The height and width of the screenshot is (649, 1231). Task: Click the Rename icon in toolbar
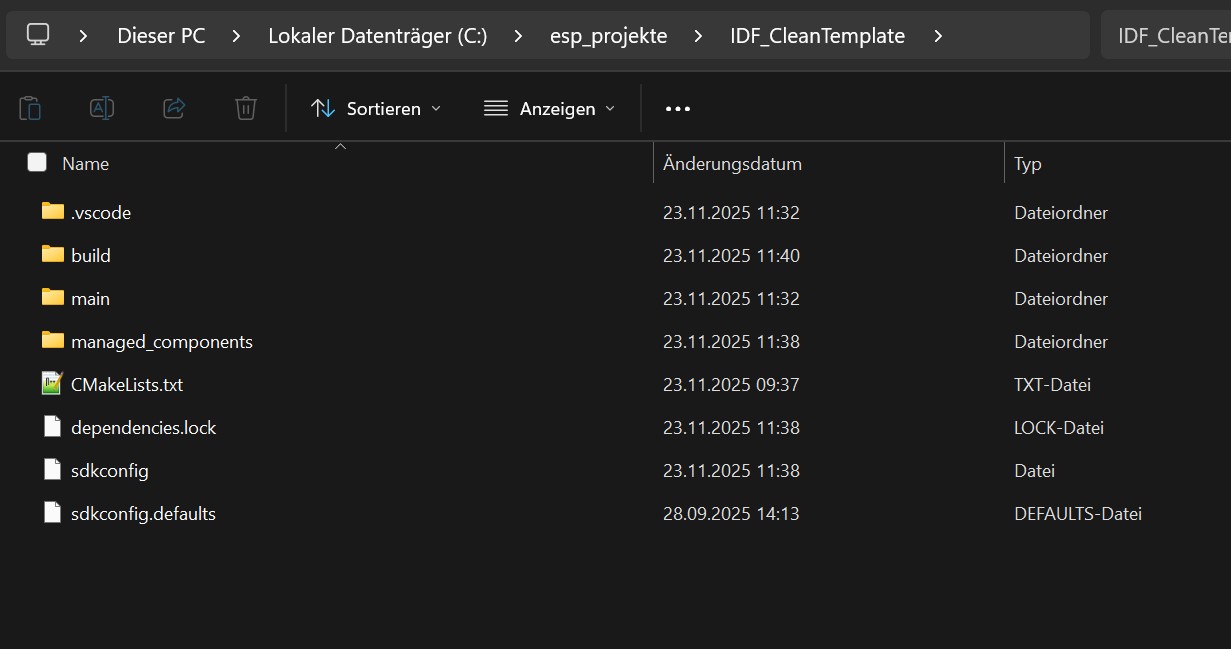(x=102, y=108)
